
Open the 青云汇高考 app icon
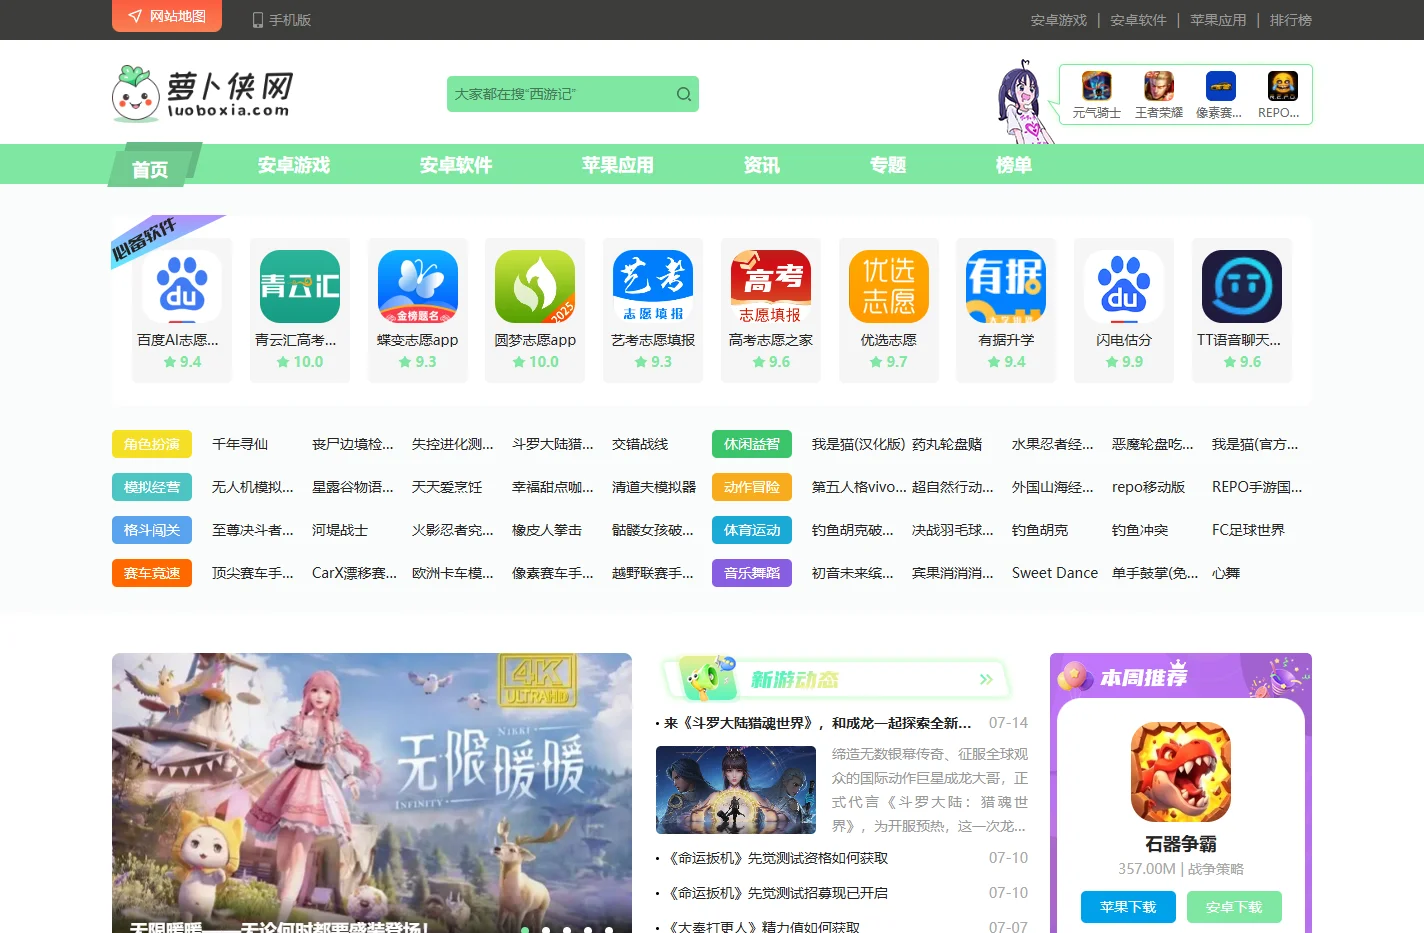[x=300, y=286]
